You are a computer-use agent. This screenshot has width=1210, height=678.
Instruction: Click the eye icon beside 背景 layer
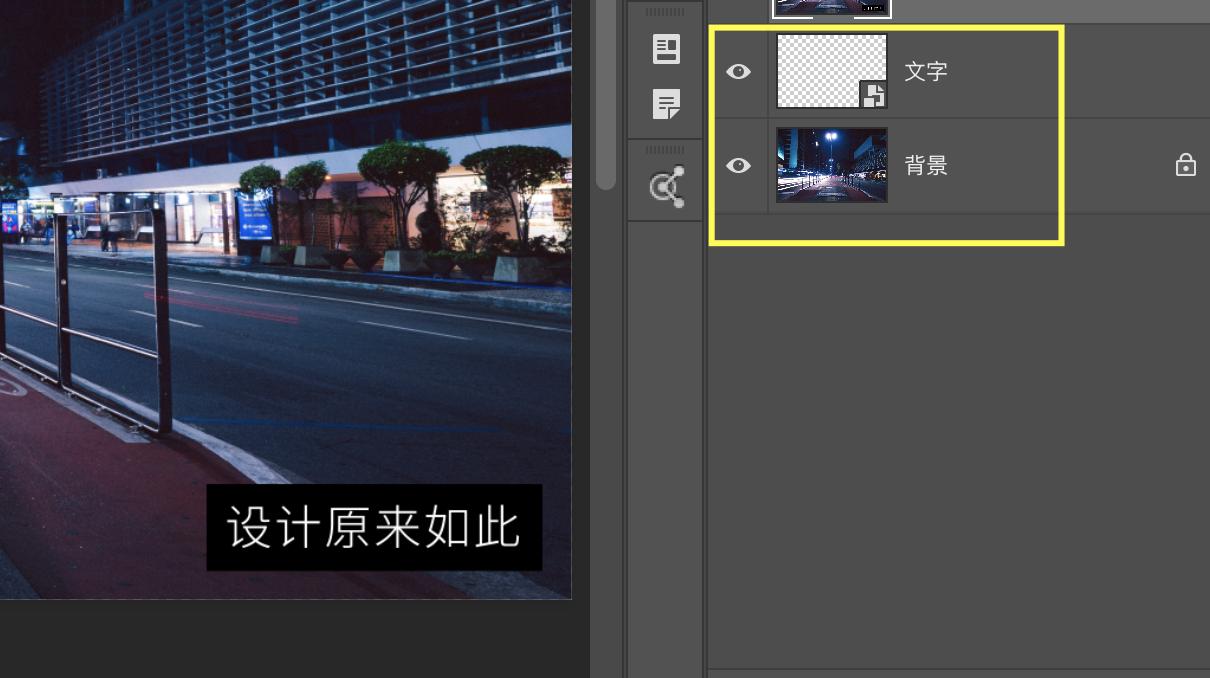point(739,165)
